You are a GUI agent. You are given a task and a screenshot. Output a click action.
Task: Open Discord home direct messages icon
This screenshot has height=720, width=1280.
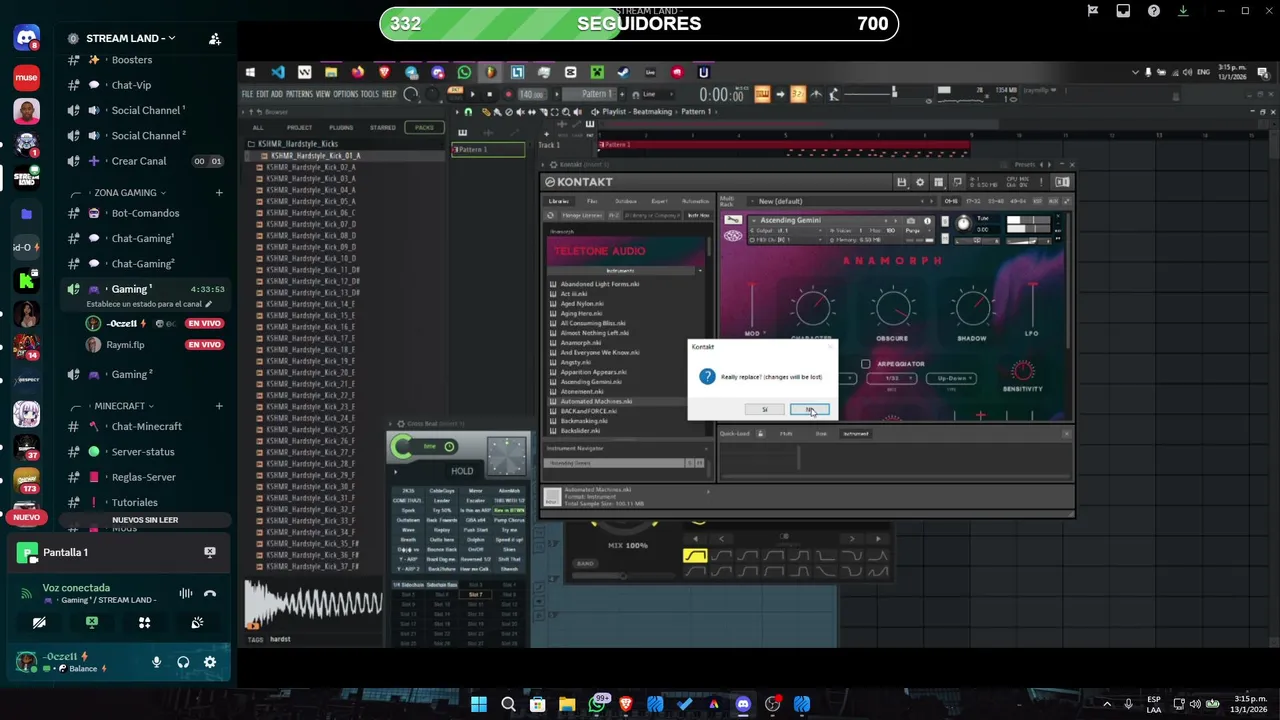pyautogui.click(x=27, y=39)
